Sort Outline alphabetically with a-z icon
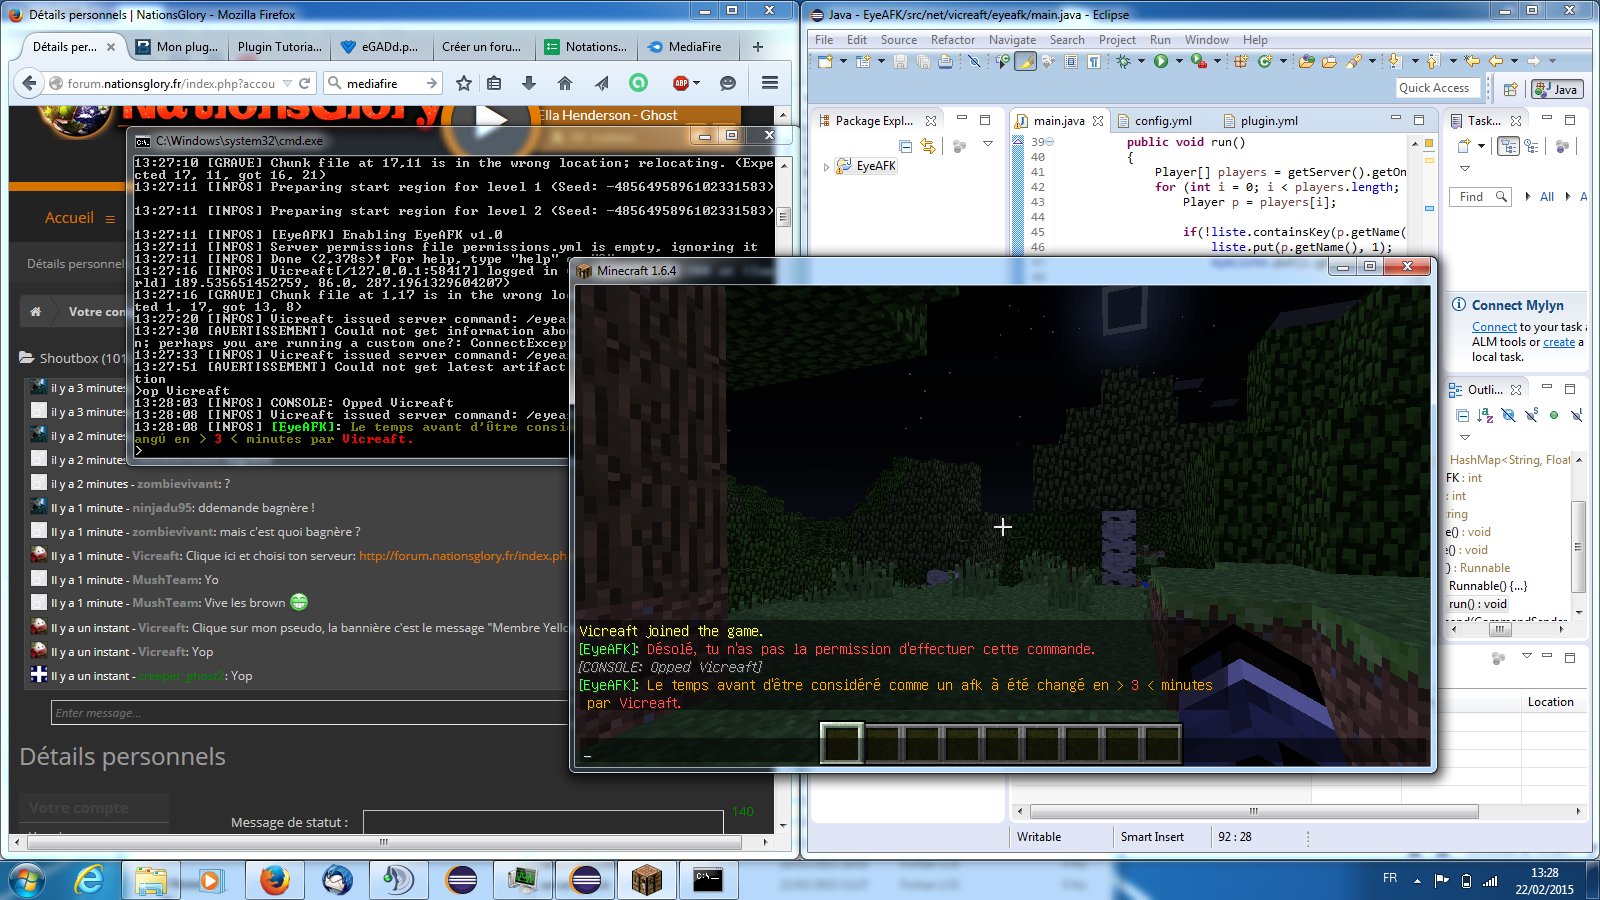 click(1485, 414)
